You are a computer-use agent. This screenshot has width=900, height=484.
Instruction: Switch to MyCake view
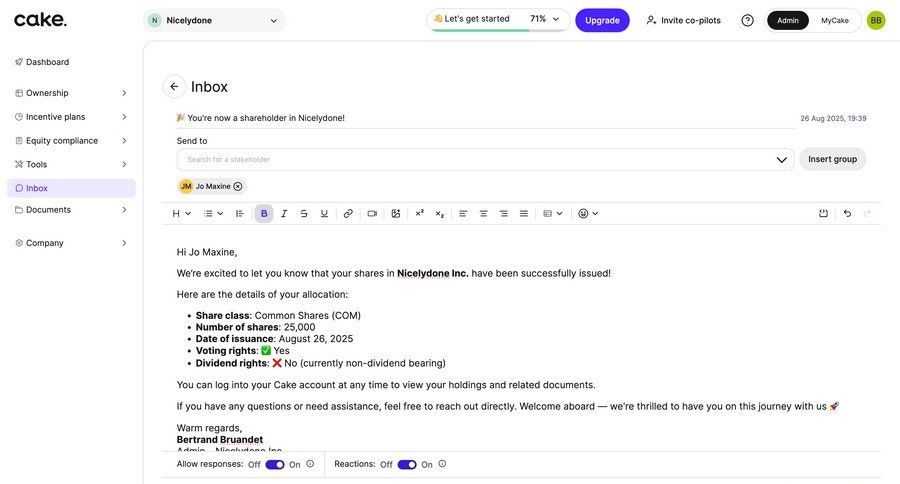click(x=835, y=20)
